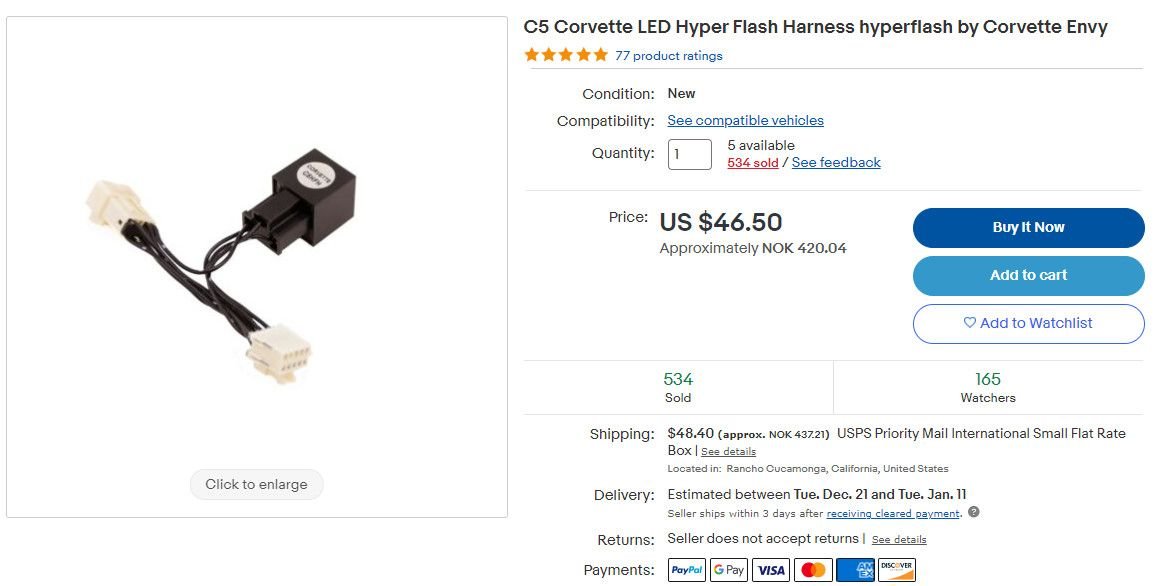Click the five-star rating icons
The image size is (1159, 586).
tap(566, 55)
